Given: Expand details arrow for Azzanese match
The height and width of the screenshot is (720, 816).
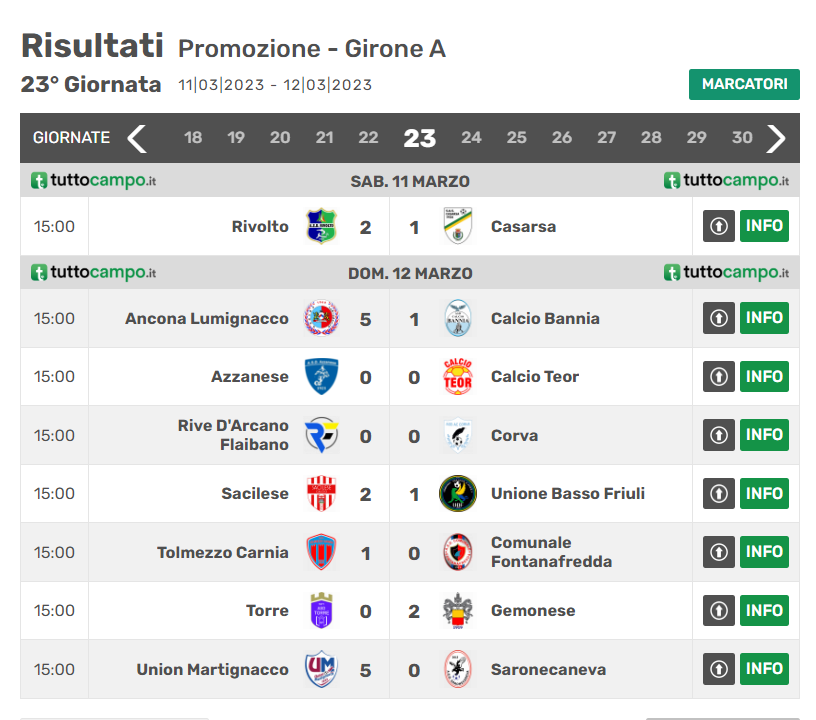Looking at the screenshot, I should 718,377.
